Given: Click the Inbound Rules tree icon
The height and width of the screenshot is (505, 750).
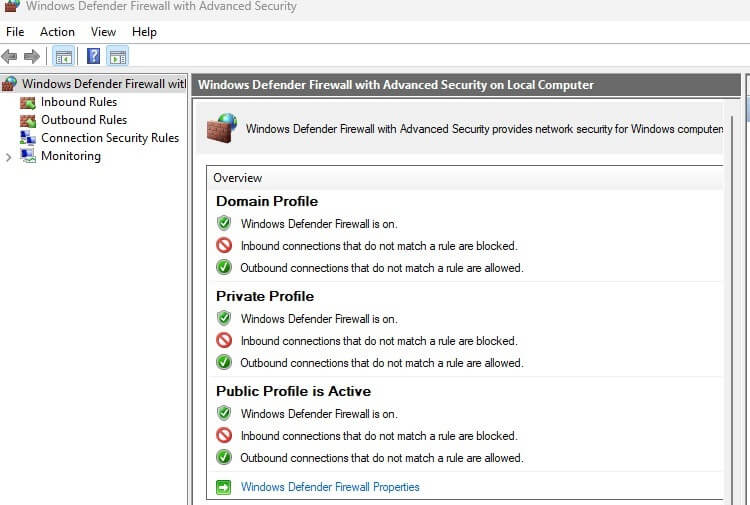Looking at the screenshot, I should pos(28,102).
